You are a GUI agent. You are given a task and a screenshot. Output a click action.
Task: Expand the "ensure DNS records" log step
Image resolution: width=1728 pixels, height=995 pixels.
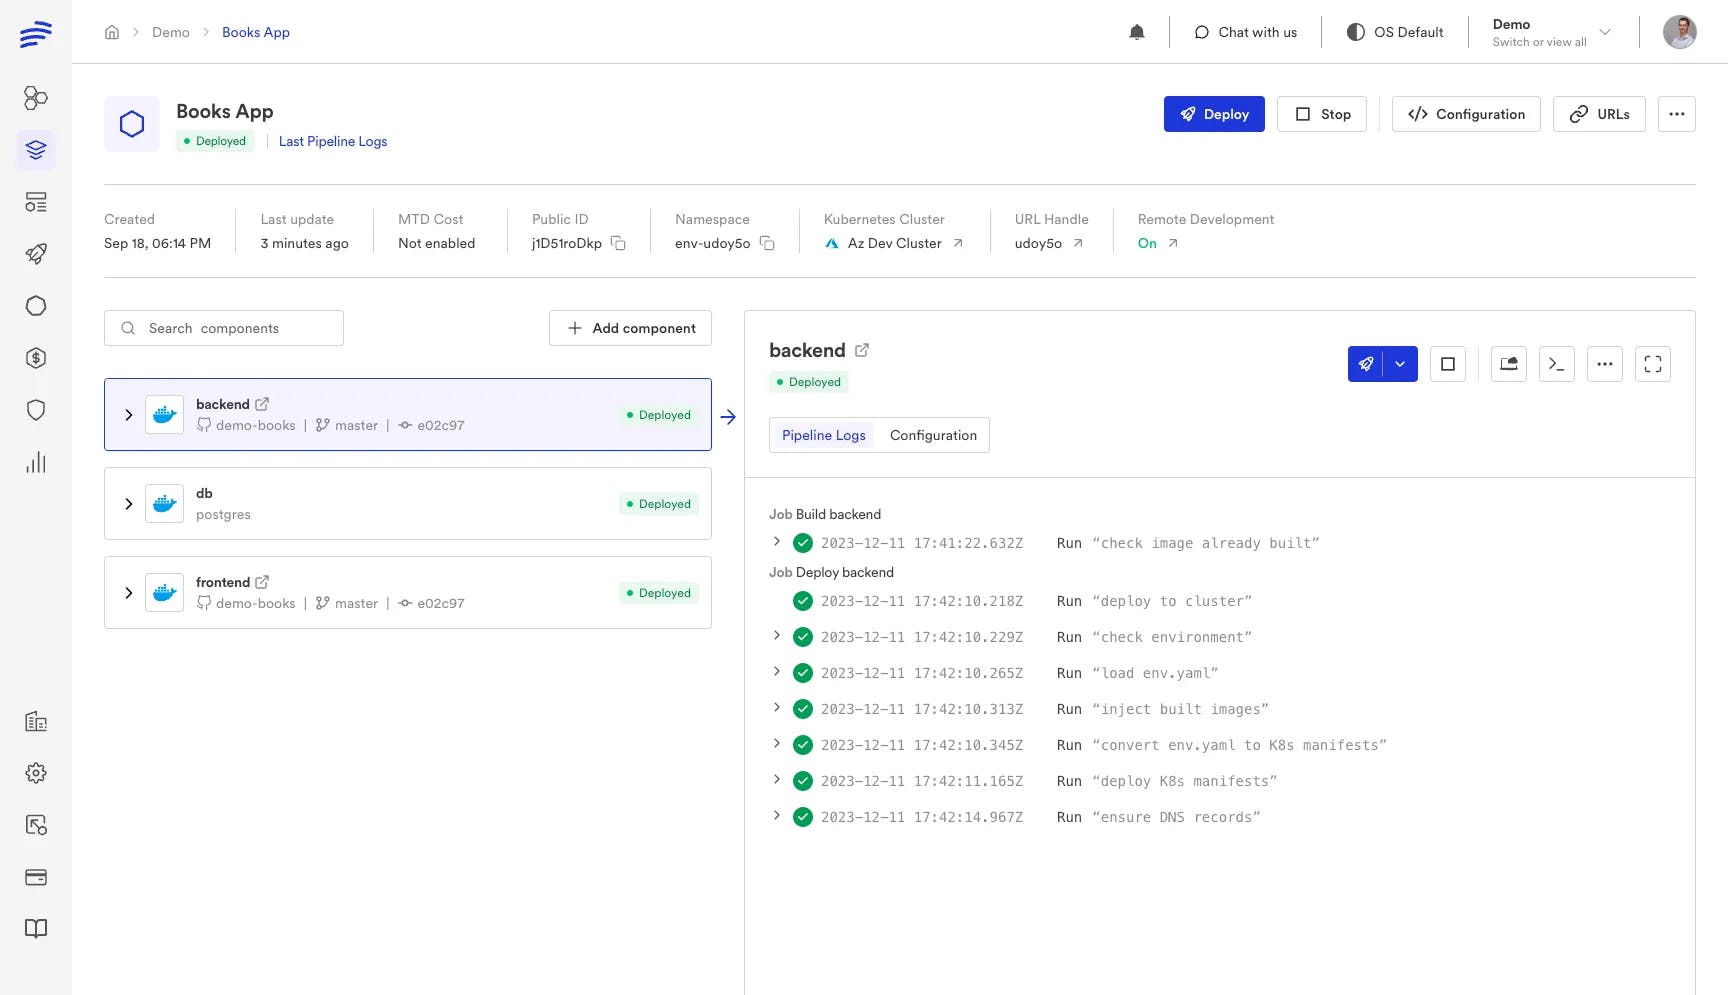tap(777, 816)
